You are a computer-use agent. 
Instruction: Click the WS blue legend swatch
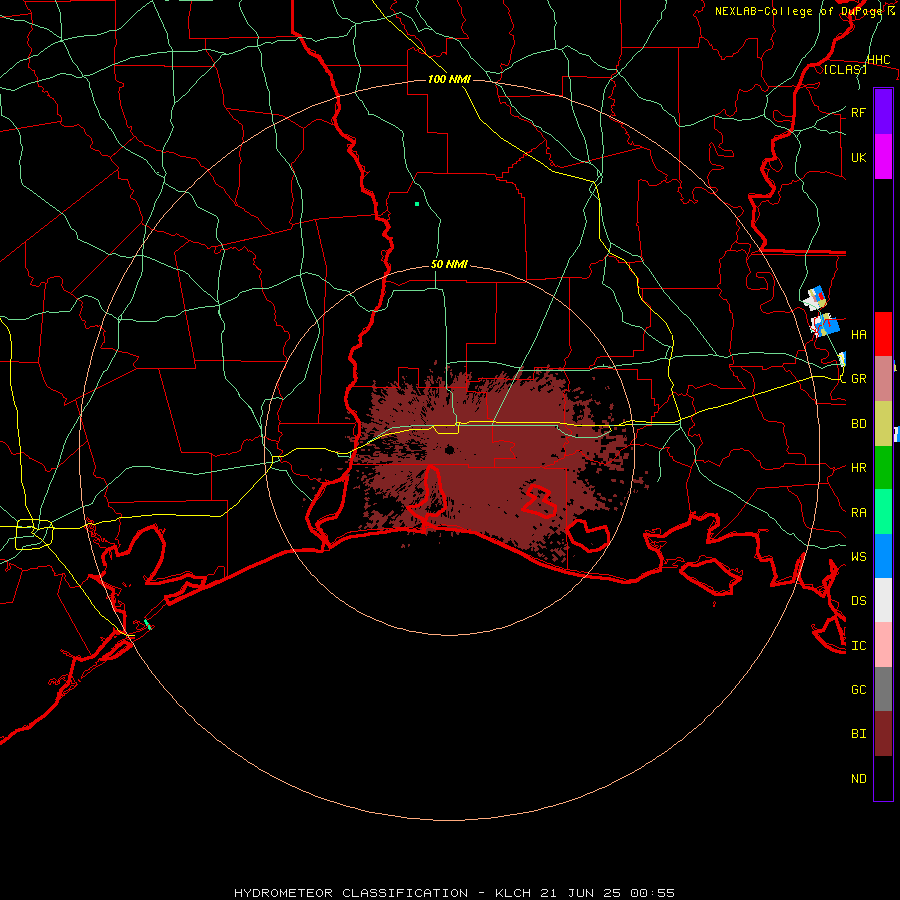coord(883,556)
